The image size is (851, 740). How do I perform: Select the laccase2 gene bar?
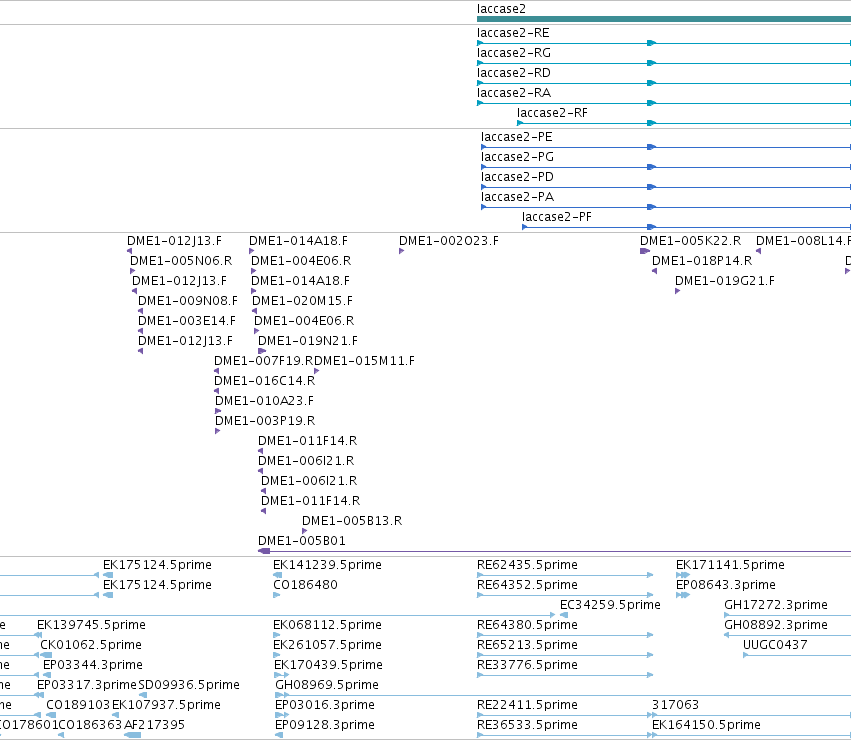click(664, 19)
